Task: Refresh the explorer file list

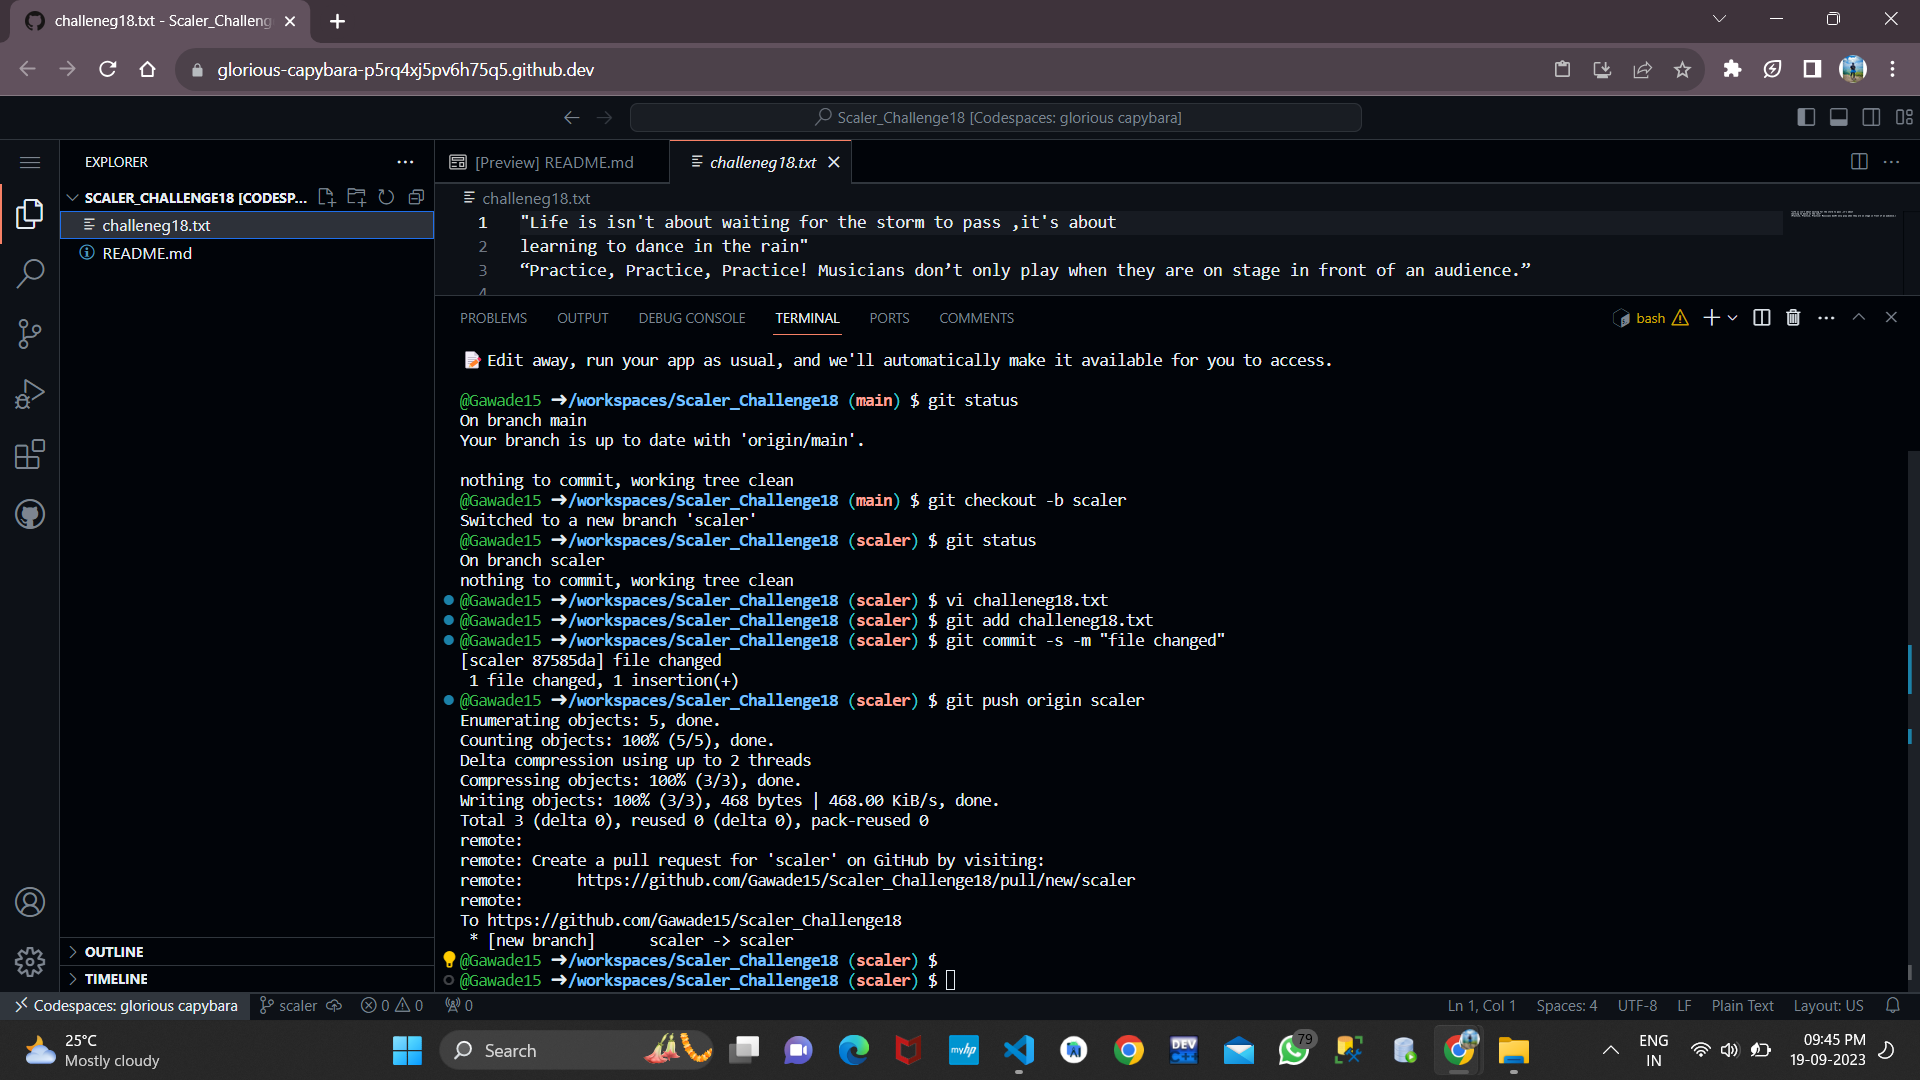Action: [386, 197]
